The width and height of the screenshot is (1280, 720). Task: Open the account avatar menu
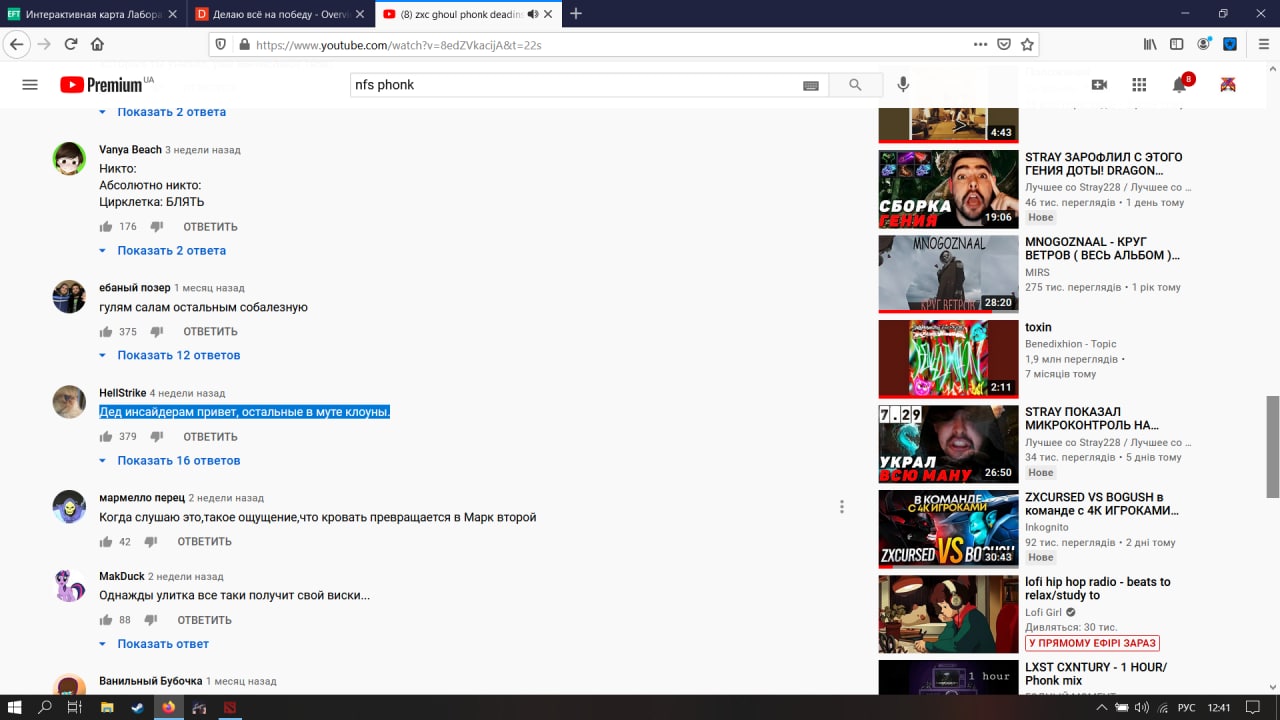1228,85
